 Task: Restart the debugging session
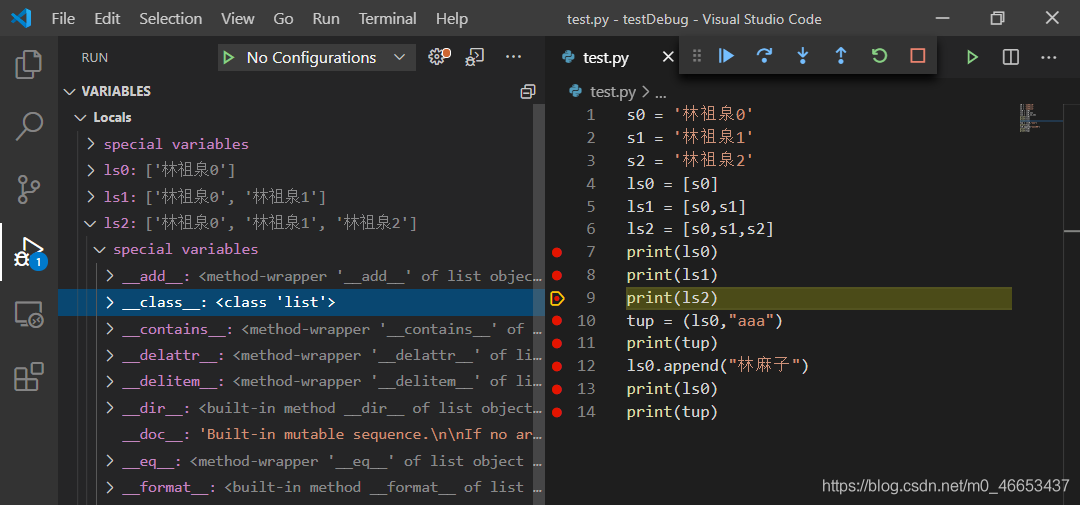tap(879, 56)
